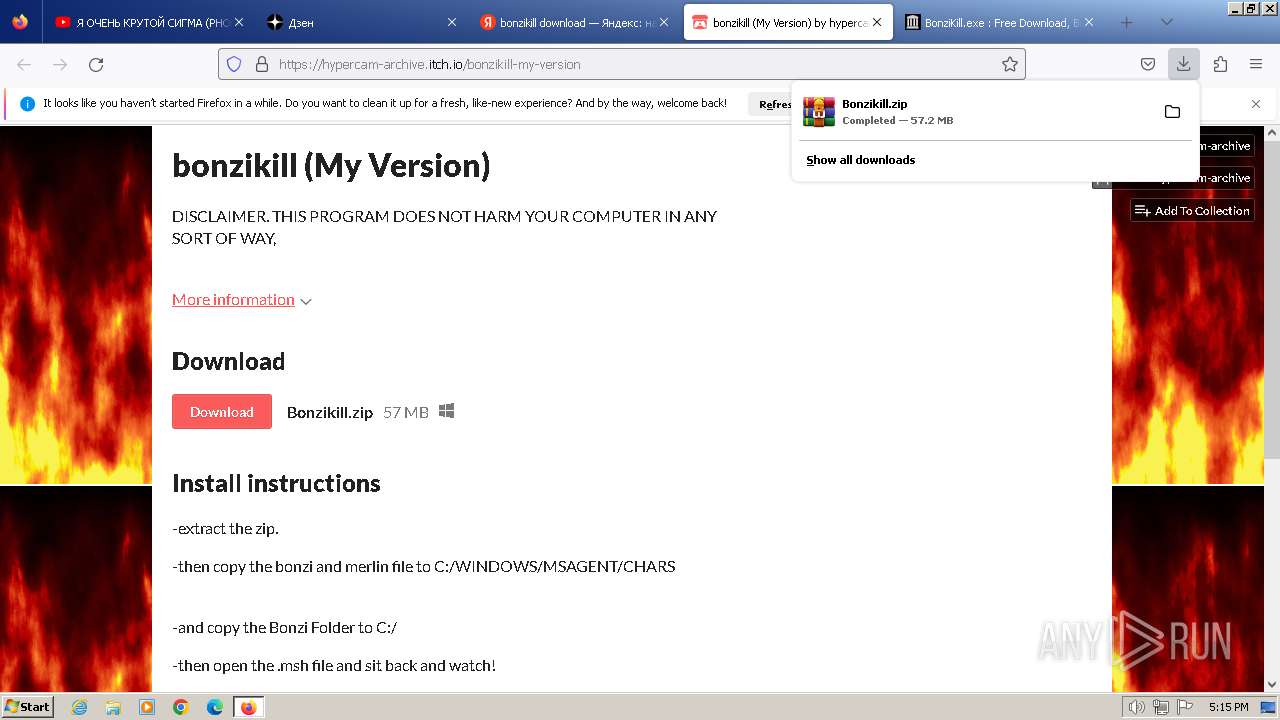The height and width of the screenshot is (720, 1280).
Task: View site security padlock info
Action: point(262,64)
